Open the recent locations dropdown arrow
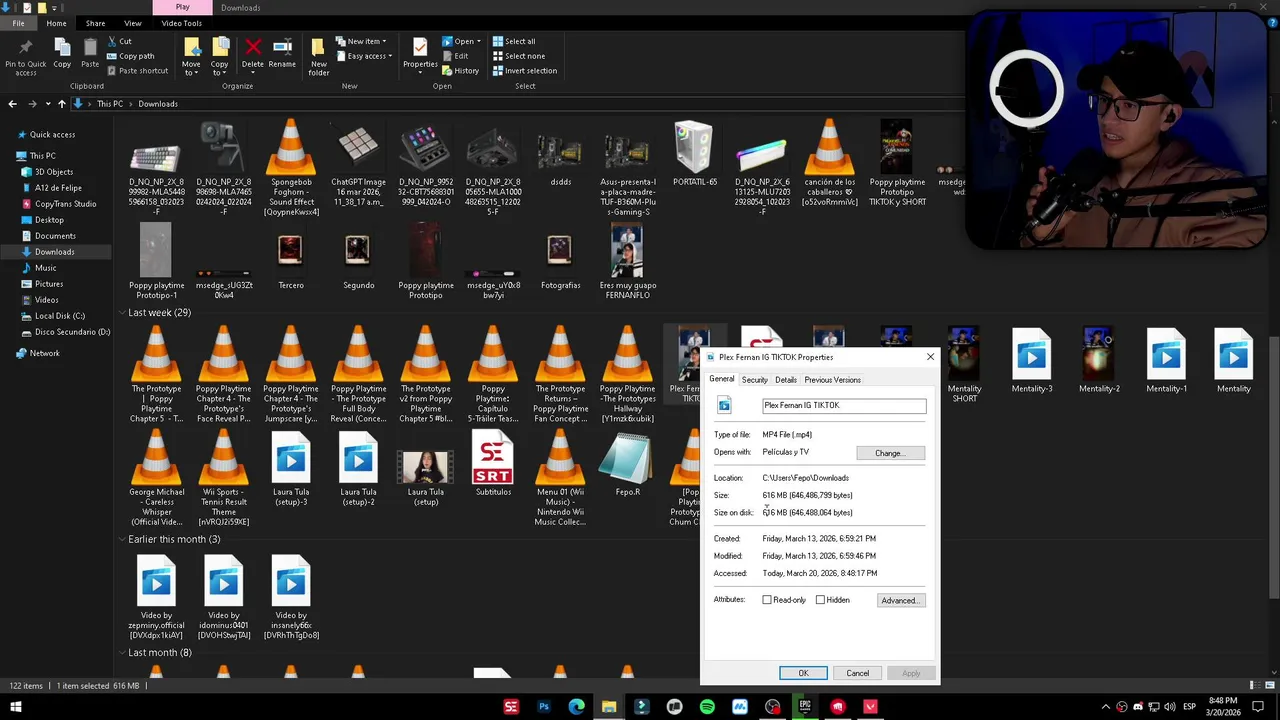The height and width of the screenshot is (720, 1280). 46,104
